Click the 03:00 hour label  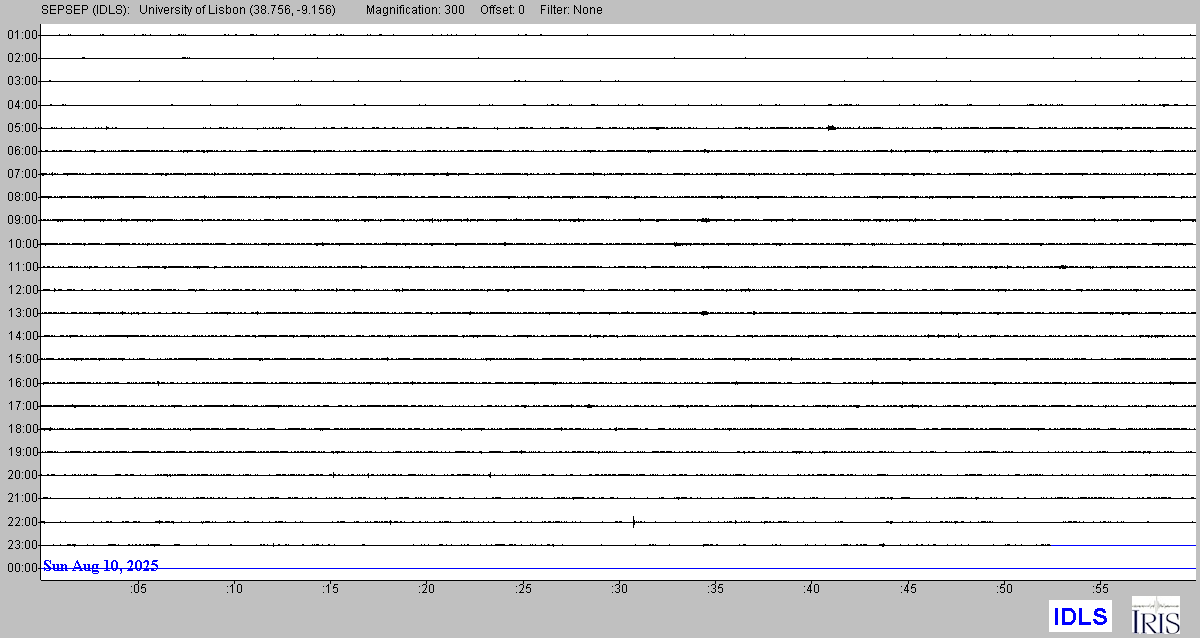[22, 81]
